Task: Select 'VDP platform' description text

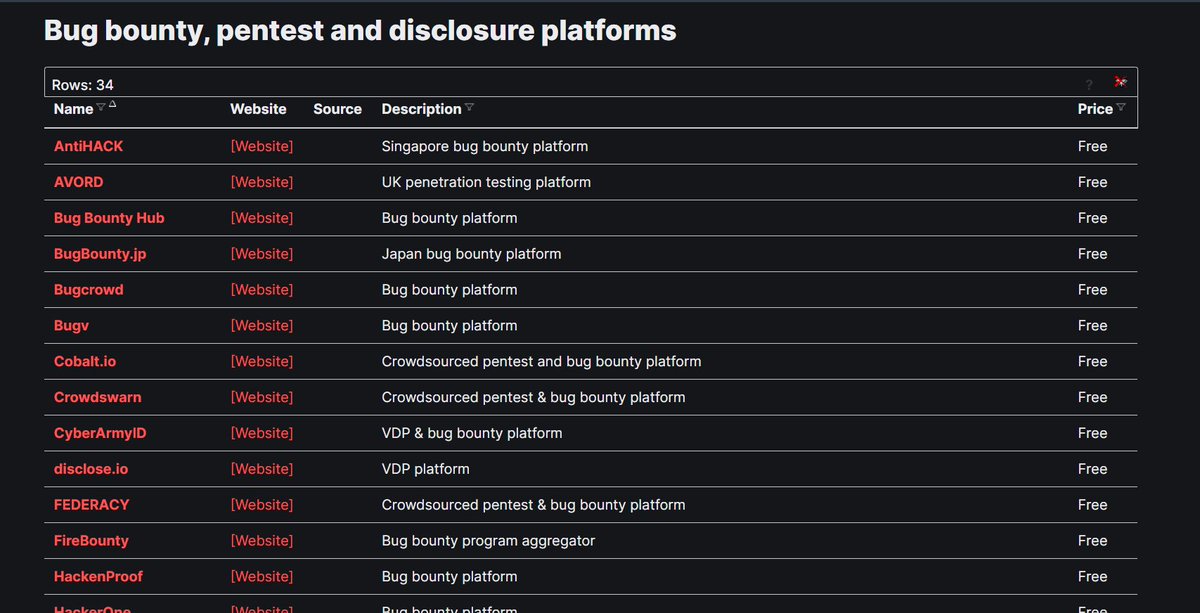Action: (425, 469)
